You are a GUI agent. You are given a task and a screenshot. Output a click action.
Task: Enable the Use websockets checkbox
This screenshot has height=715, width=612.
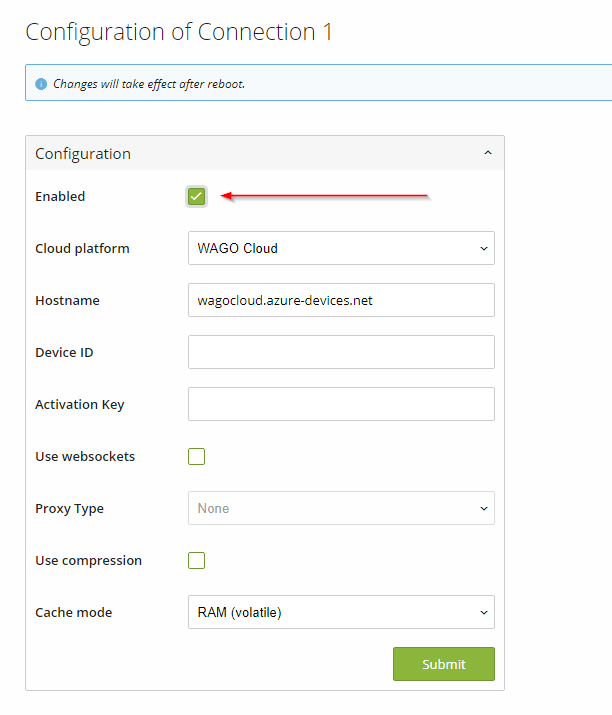point(197,456)
